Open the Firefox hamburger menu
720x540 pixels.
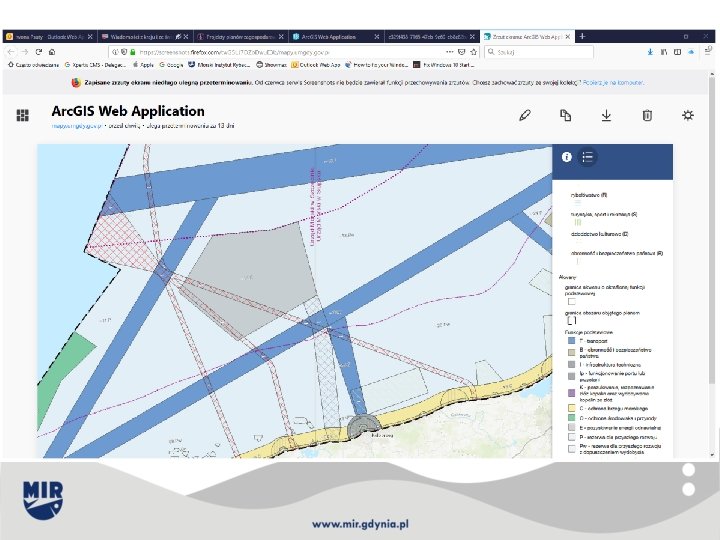click(708, 51)
